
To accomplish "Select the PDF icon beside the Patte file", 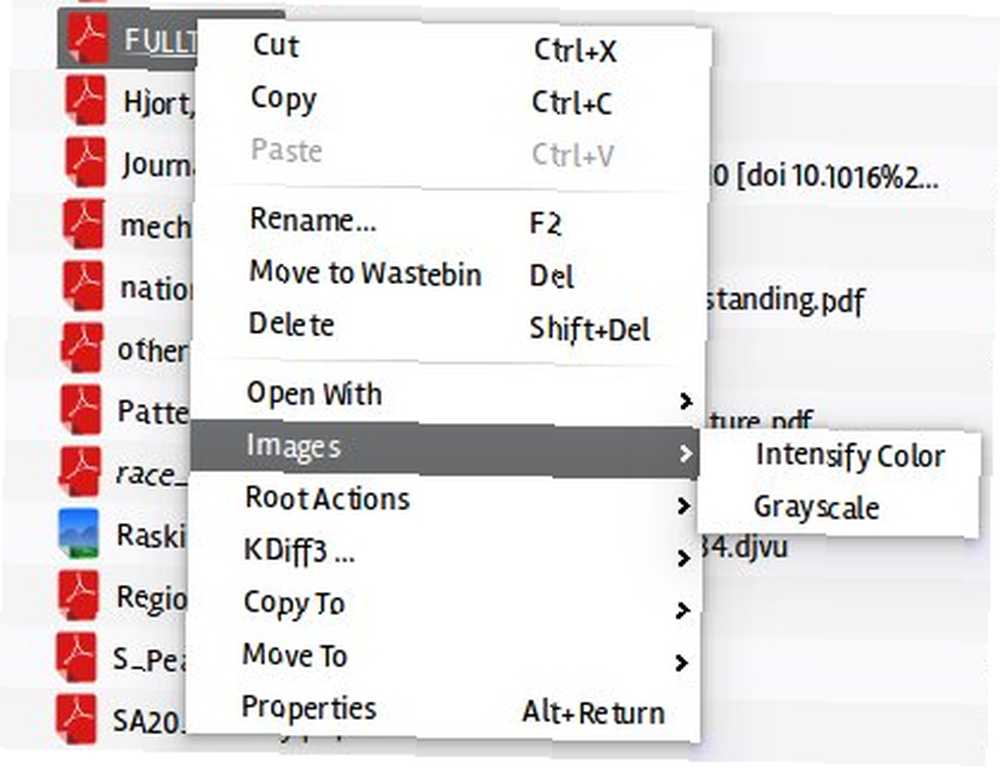I will coord(81,409).
